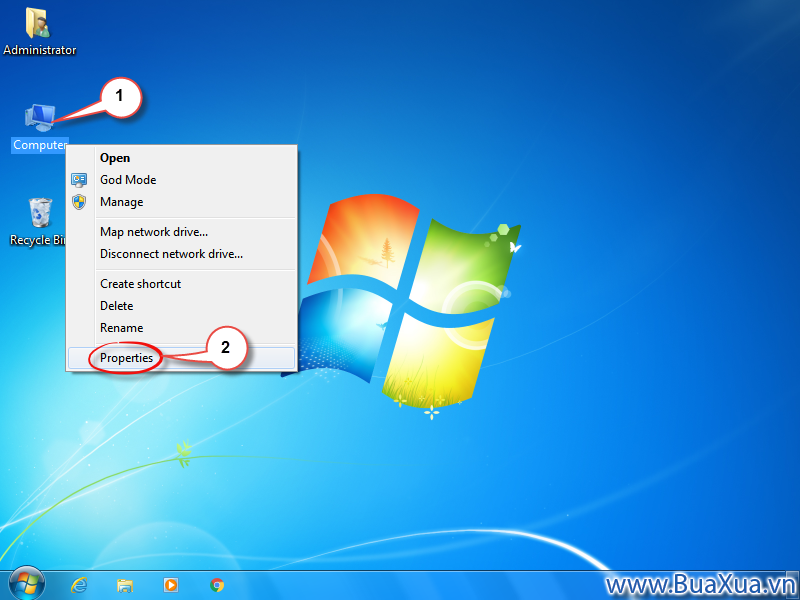This screenshot has width=800, height=600.
Task: Launch Internet Explorer from the taskbar
Action: pos(79,585)
